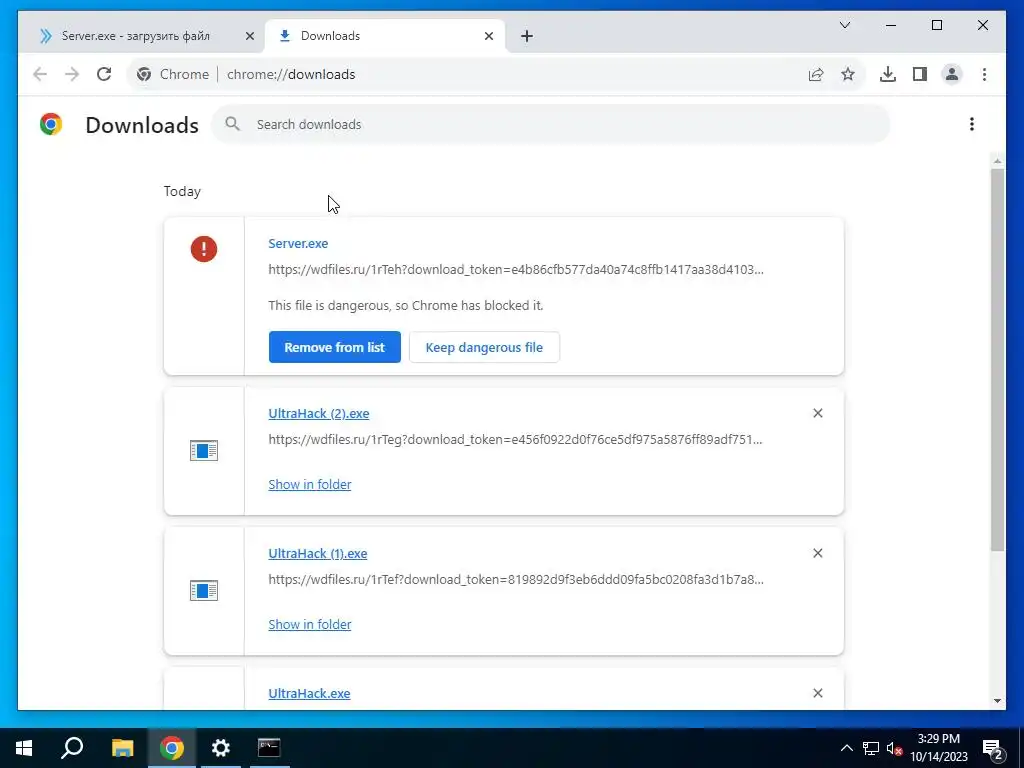Image resolution: width=1024 pixels, height=768 pixels.
Task: Open Windows taskbar search
Action: [72, 748]
